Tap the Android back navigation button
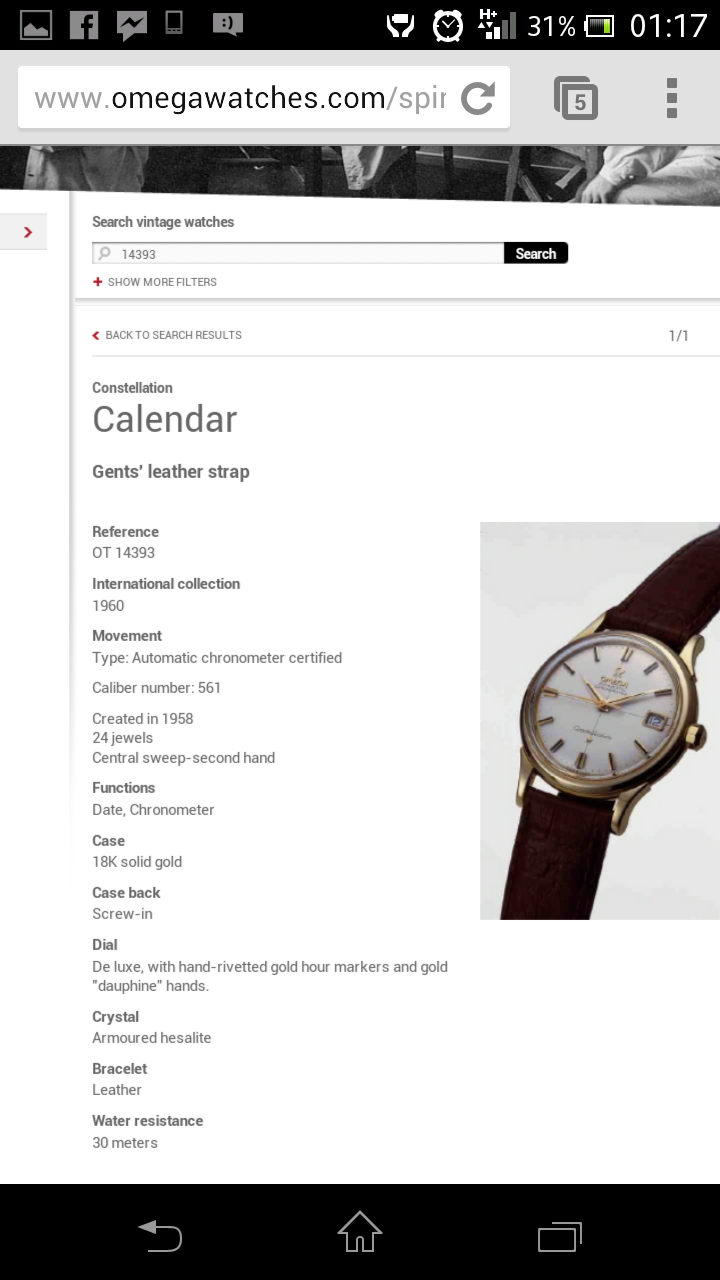The width and height of the screenshot is (720, 1280). pos(160,1236)
